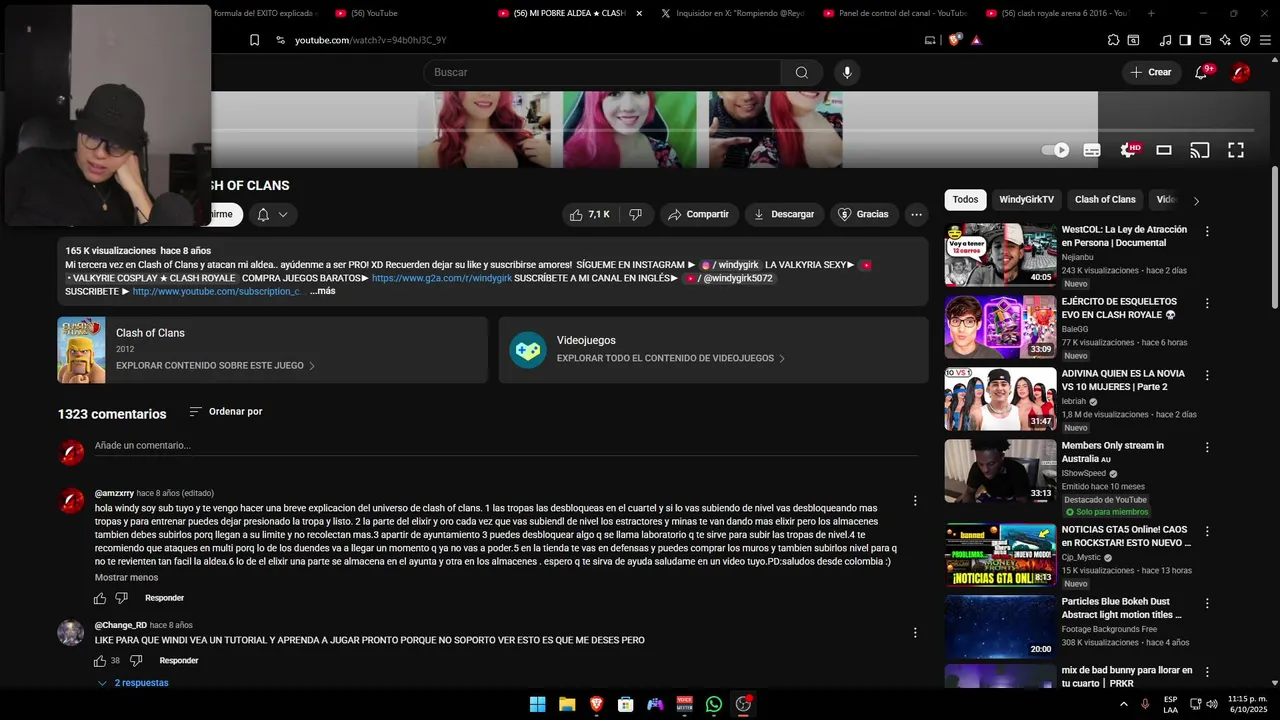1280x720 pixels.
Task: Like the video with 7,1 K likes
Action: pyautogui.click(x=589, y=214)
